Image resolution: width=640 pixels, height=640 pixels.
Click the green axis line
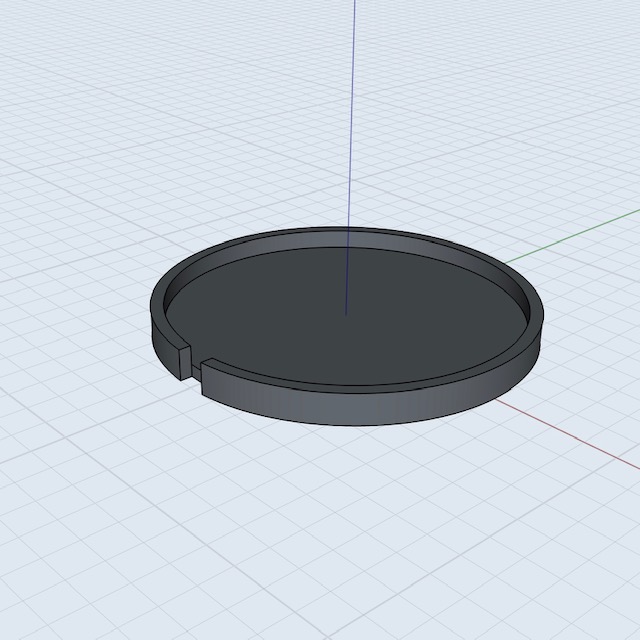point(571,237)
